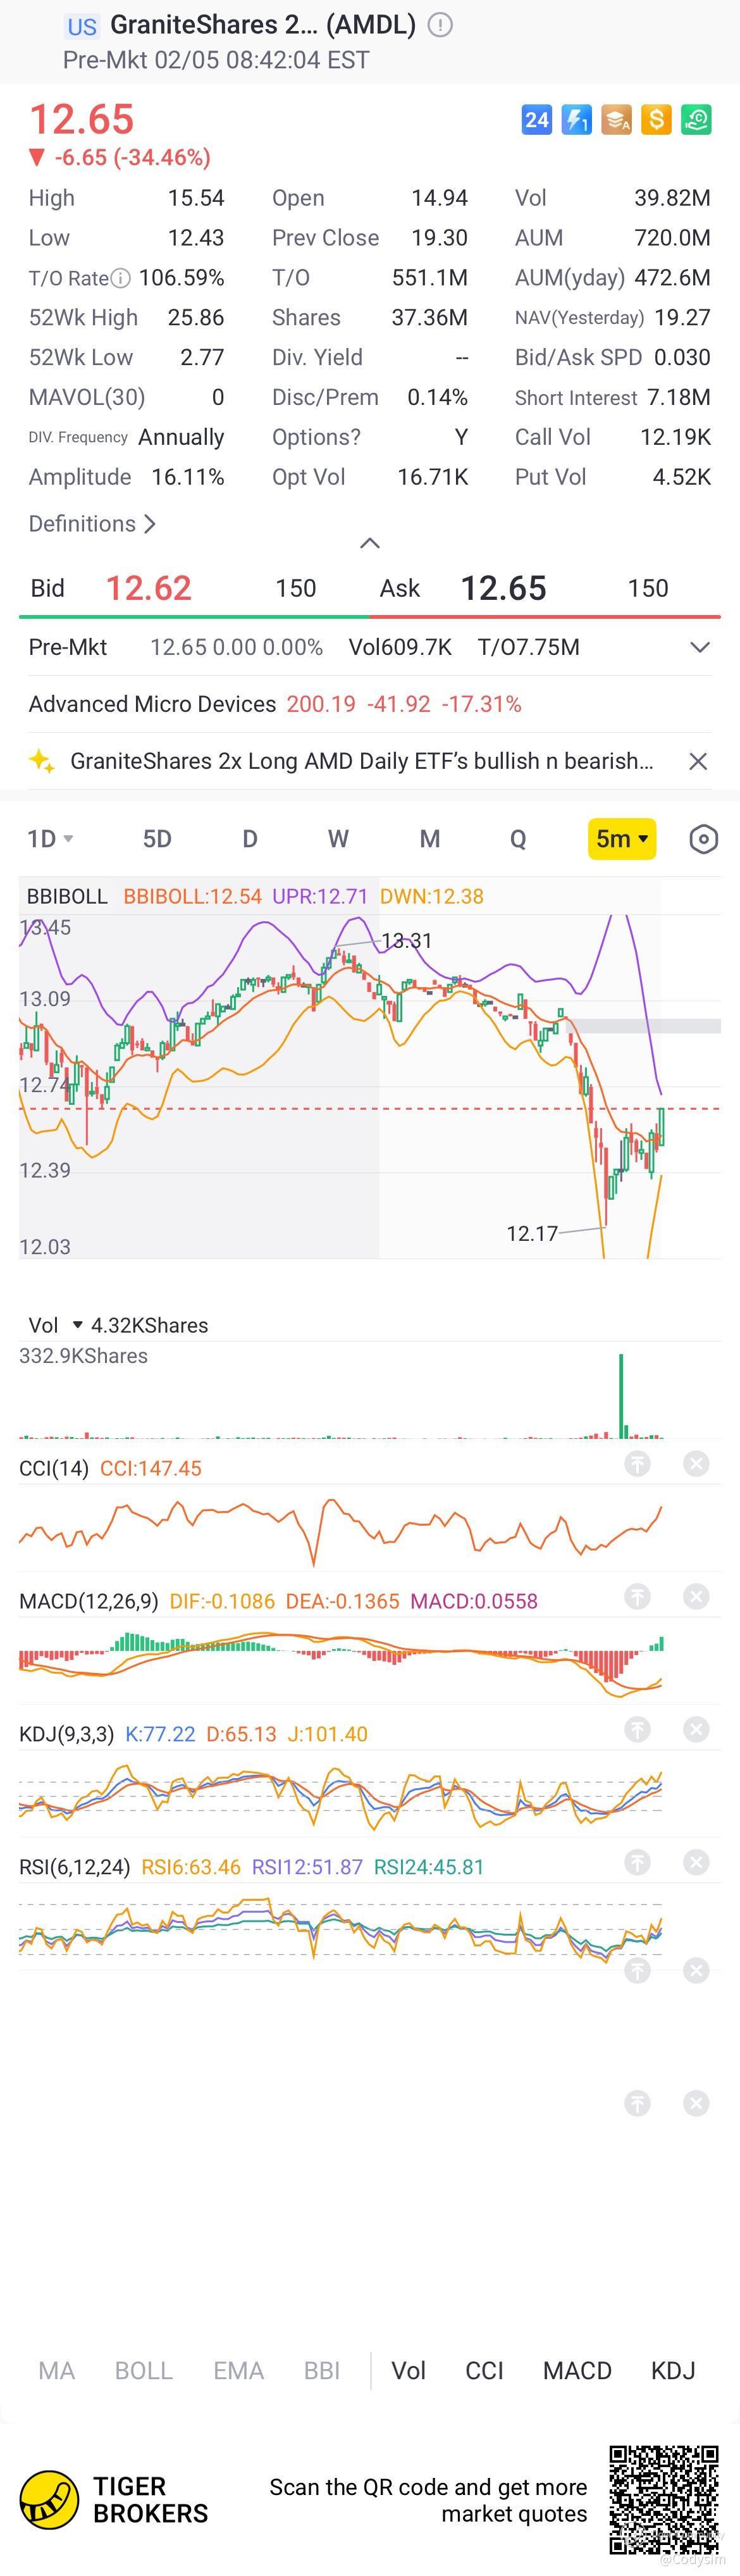The height and width of the screenshot is (2576, 740).
Task: Remove the KDJ(9,3,3) indicator panel
Action: [x=697, y=1730]
